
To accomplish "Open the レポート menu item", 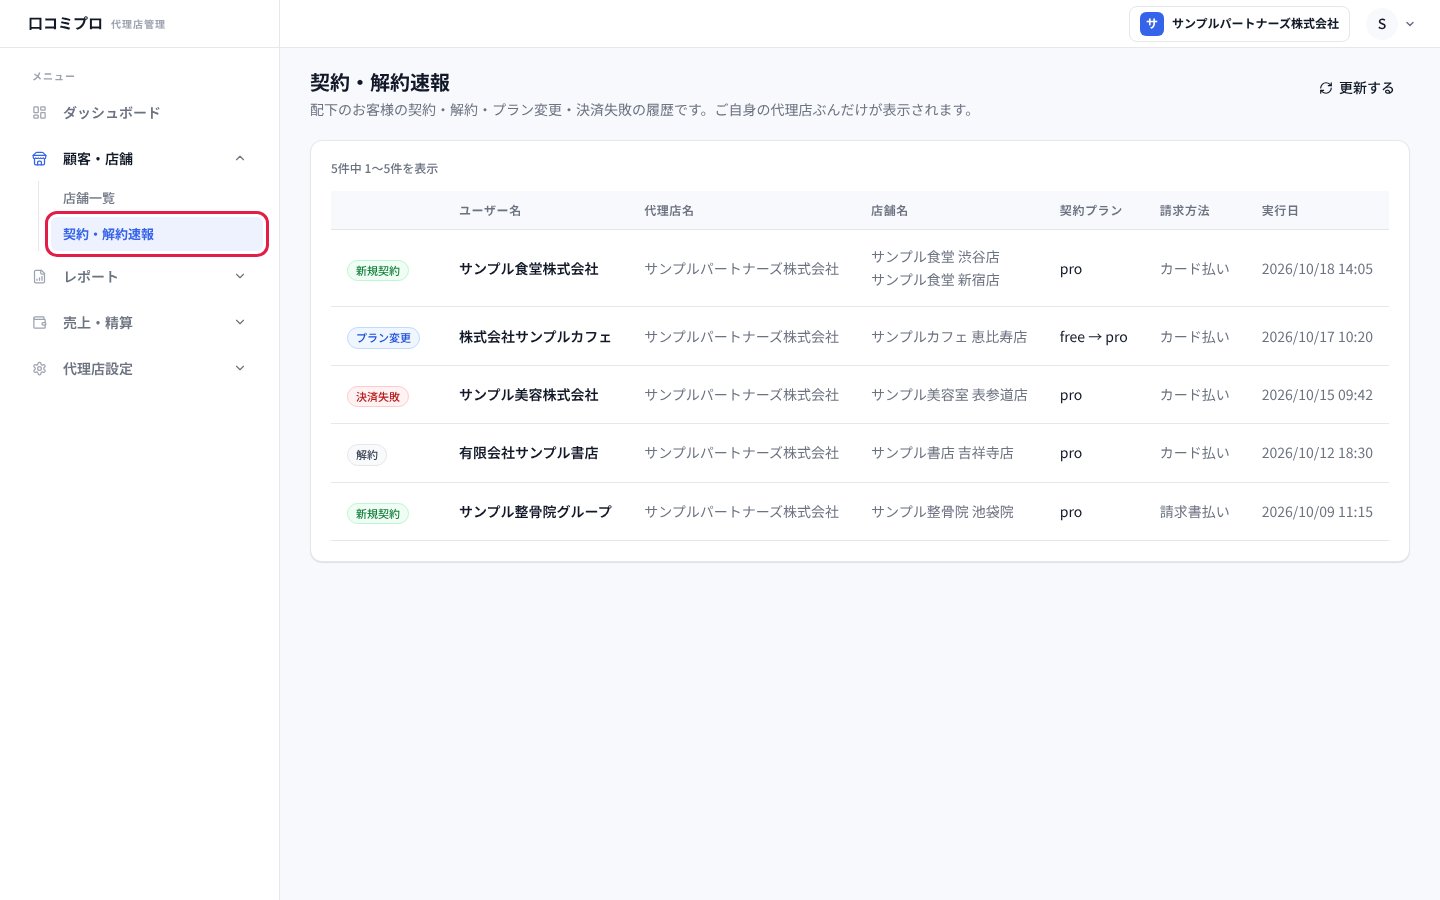I will pos(139,277).
